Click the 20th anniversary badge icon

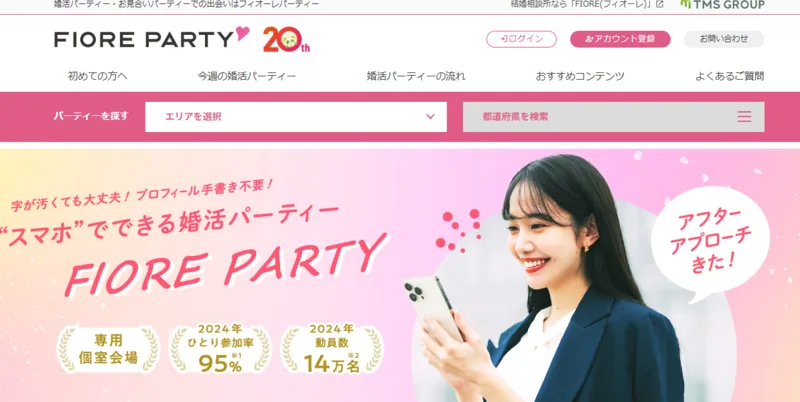[286, 39]
